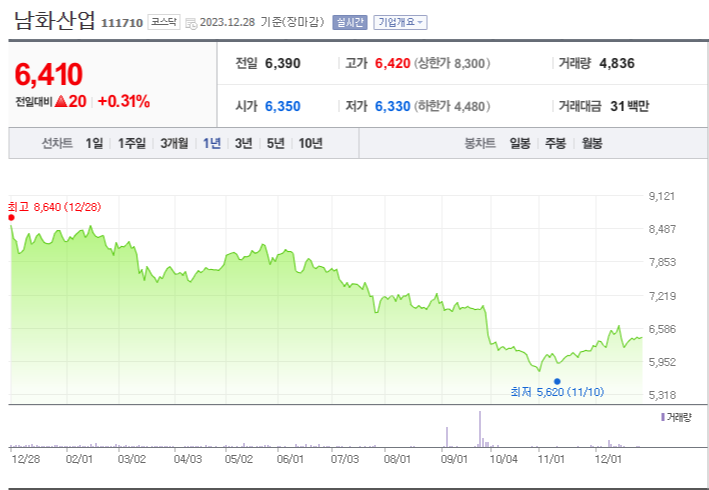This screenshot has width=709, height=490.
Task: Click the 거래량 value 4,836
Action: [x=617, y=63]
